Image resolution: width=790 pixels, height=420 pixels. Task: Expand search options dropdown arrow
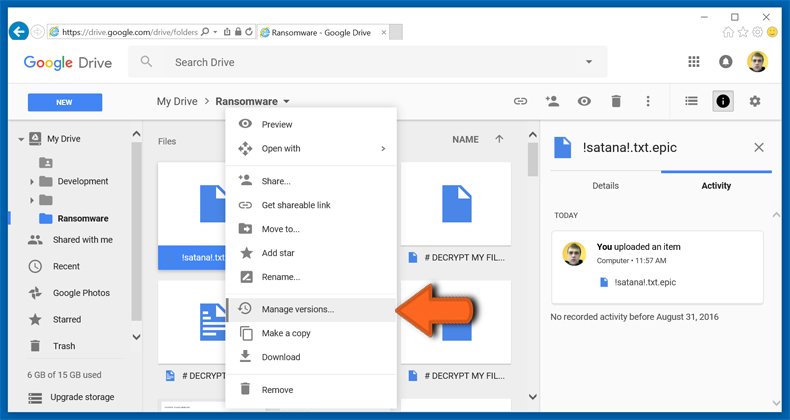coord(588,62)
